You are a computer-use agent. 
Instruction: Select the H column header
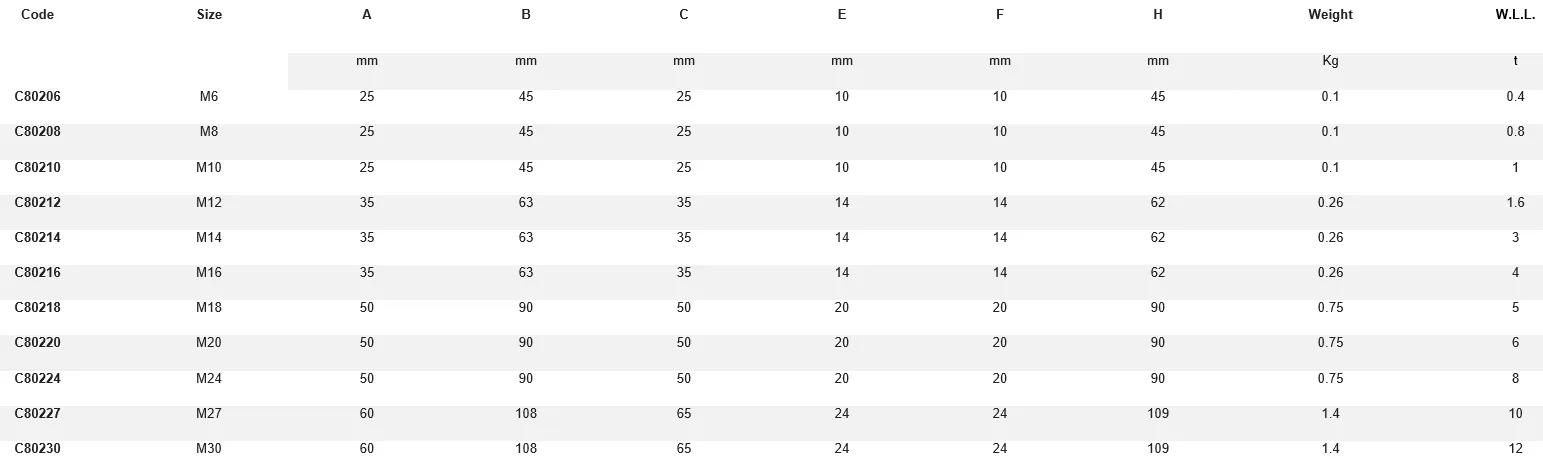1157,15
